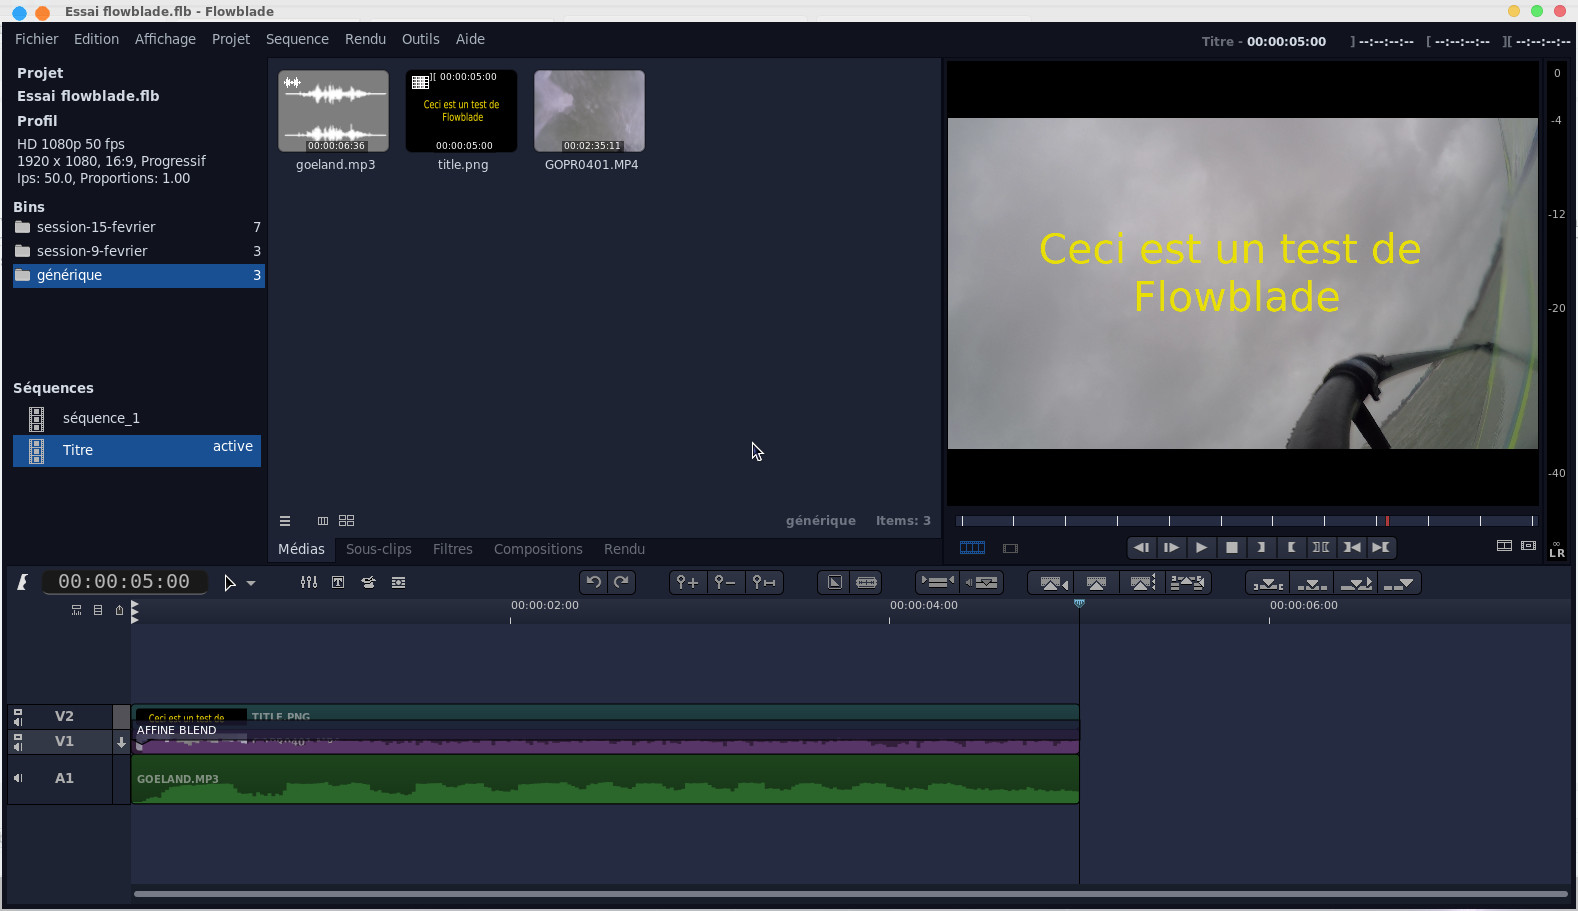Mute video on track V1
The height and width of the screenshot is (911, 1578).
tap(18, 737)
